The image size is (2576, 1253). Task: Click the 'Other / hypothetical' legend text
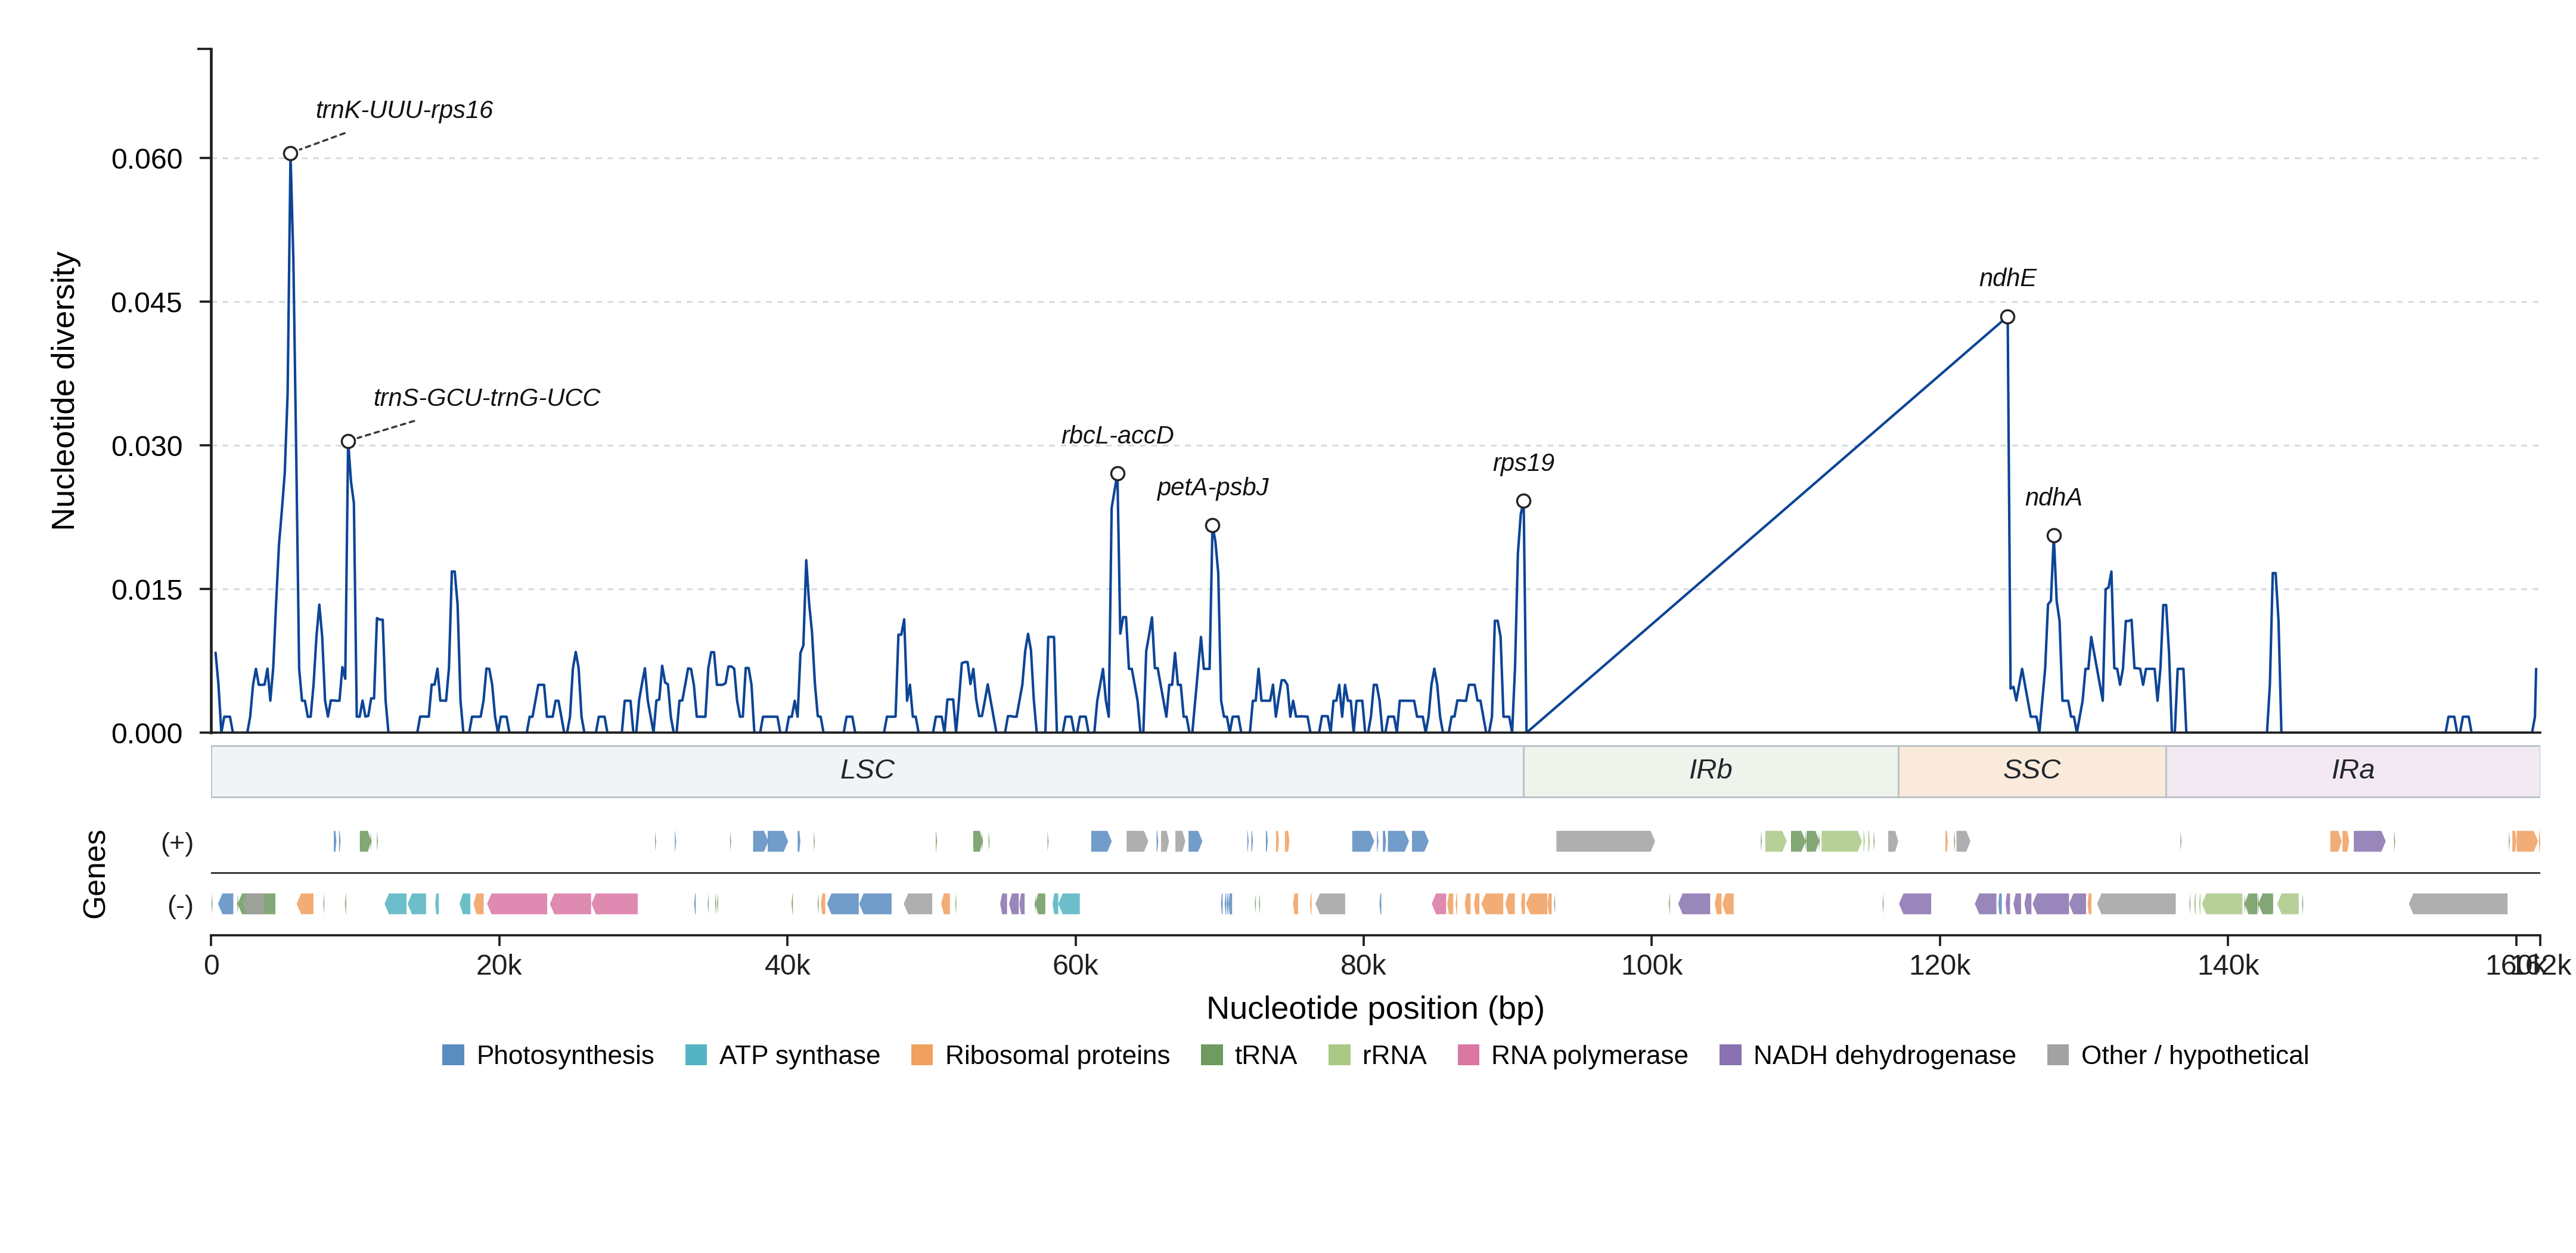coord(2195,1056)
